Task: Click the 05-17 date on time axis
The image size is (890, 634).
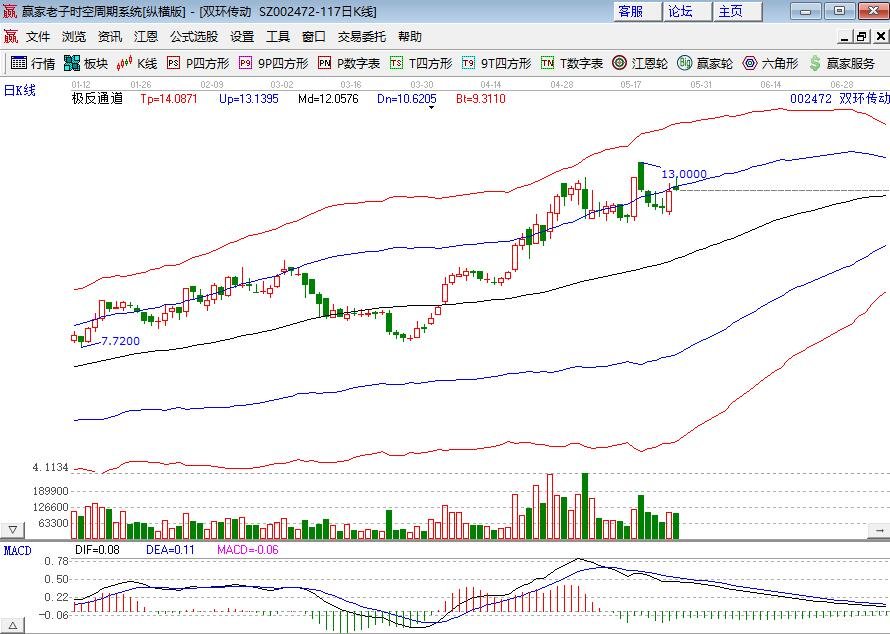Action: tap(631, 85)
